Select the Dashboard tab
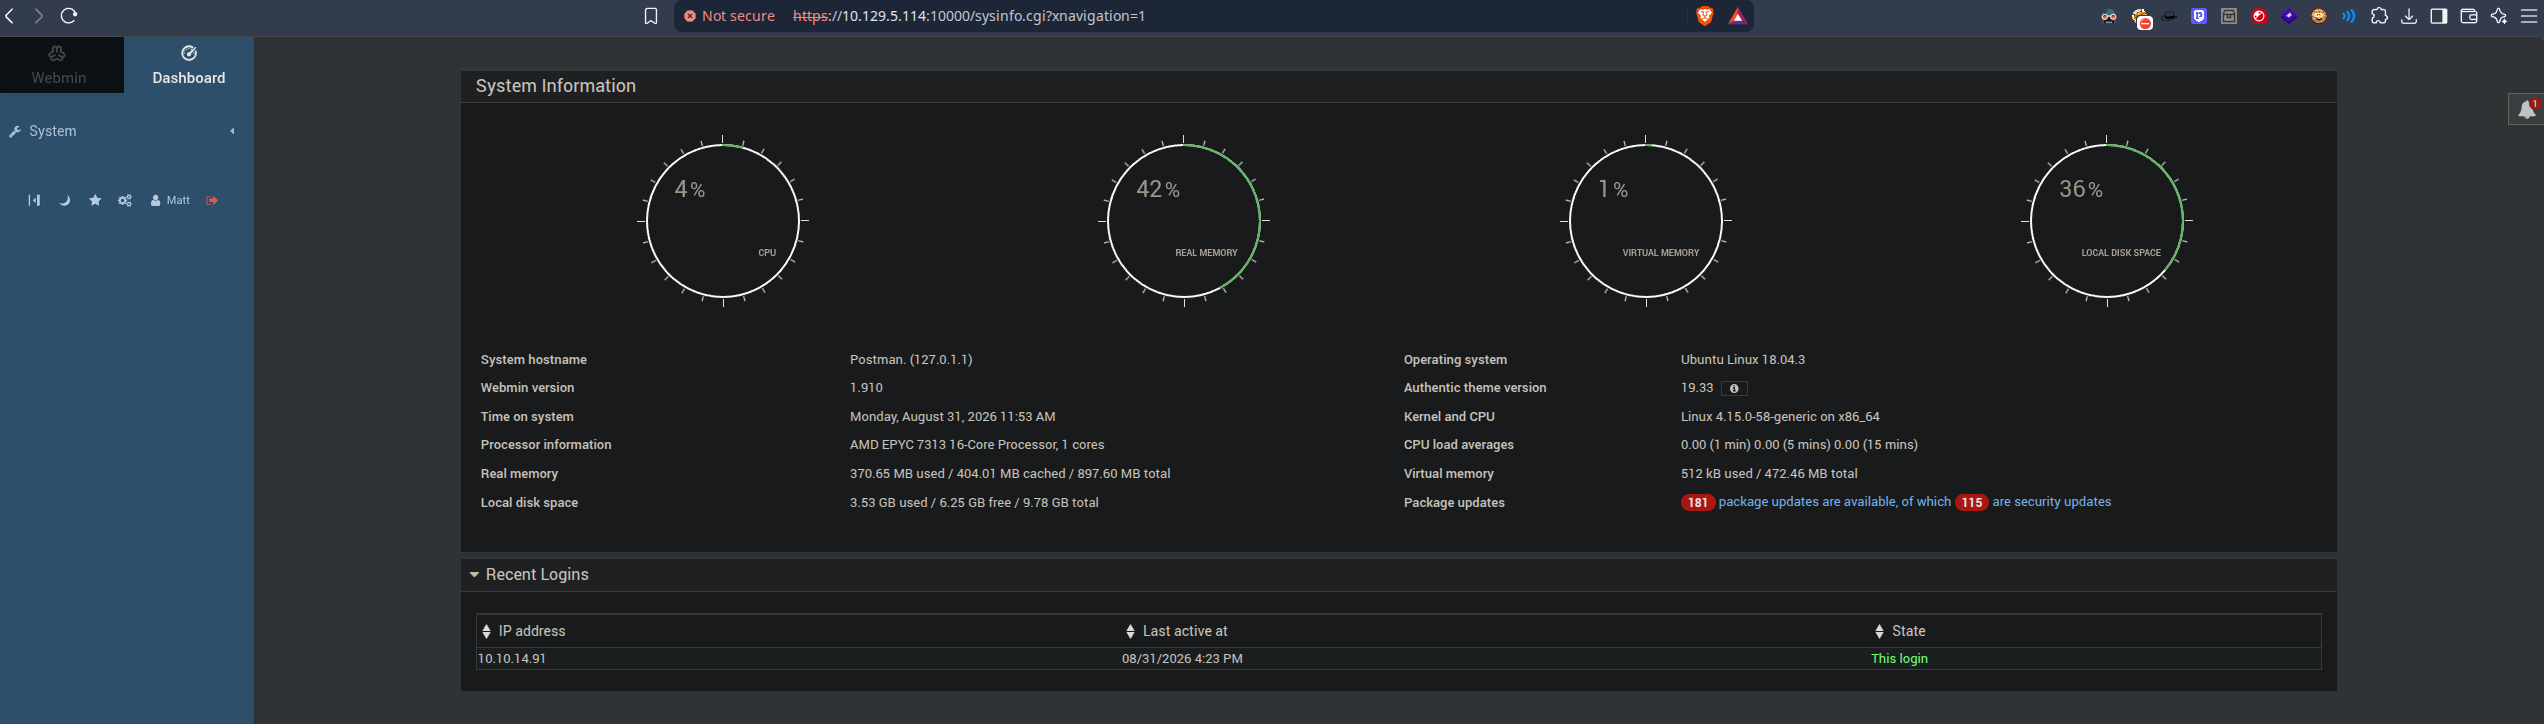The width and height of the screenshot is (2544, 724). point(188,65)
